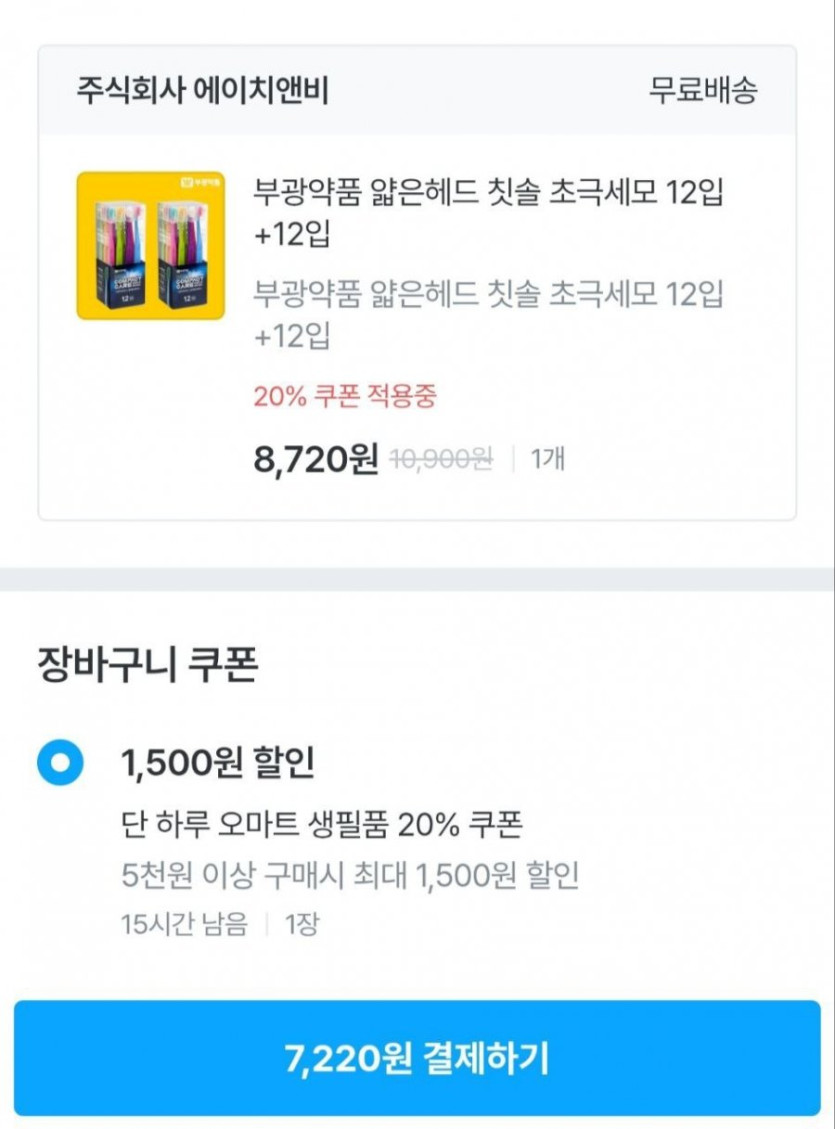Viewport: 835px width, 1129px height.
Task: Tap the 무료배송 shipping label
Action: point(703,91)
